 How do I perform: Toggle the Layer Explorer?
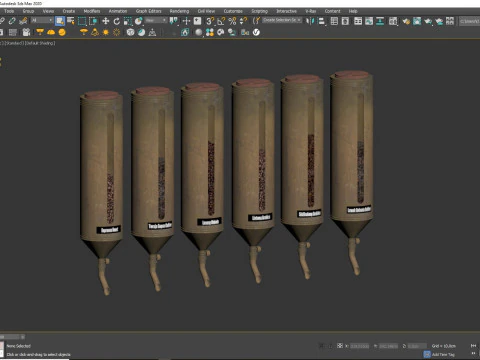pos(345,21)
